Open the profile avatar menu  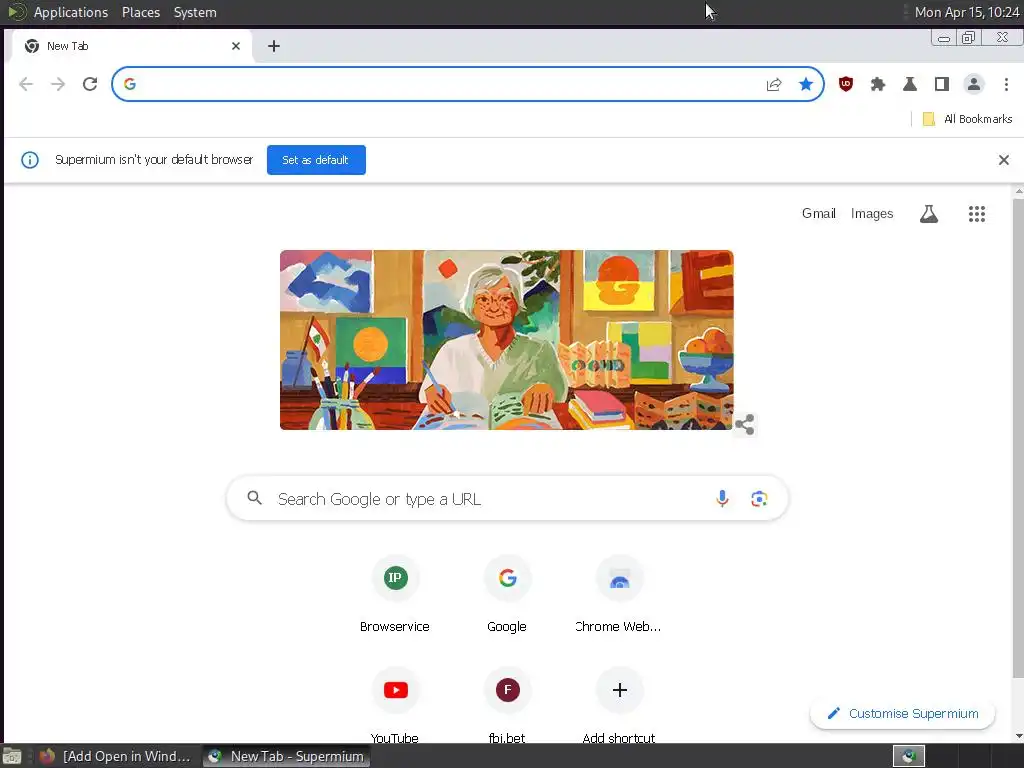coord(974,84)
